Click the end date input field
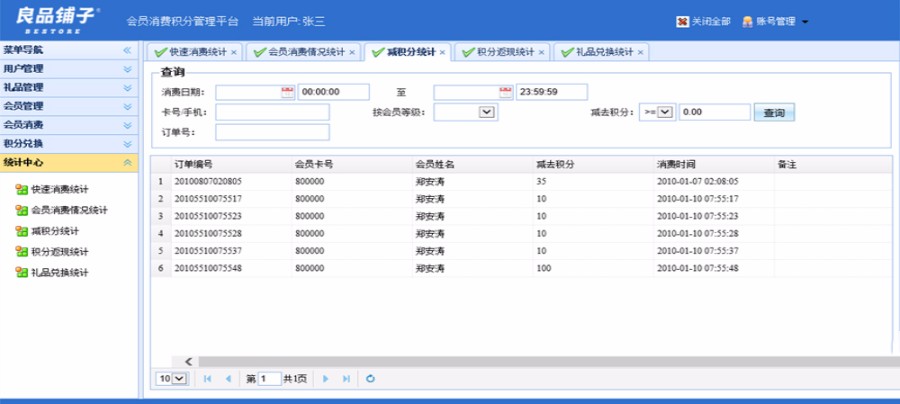This screenshot has width=900, height=404. tap(466, 92)
